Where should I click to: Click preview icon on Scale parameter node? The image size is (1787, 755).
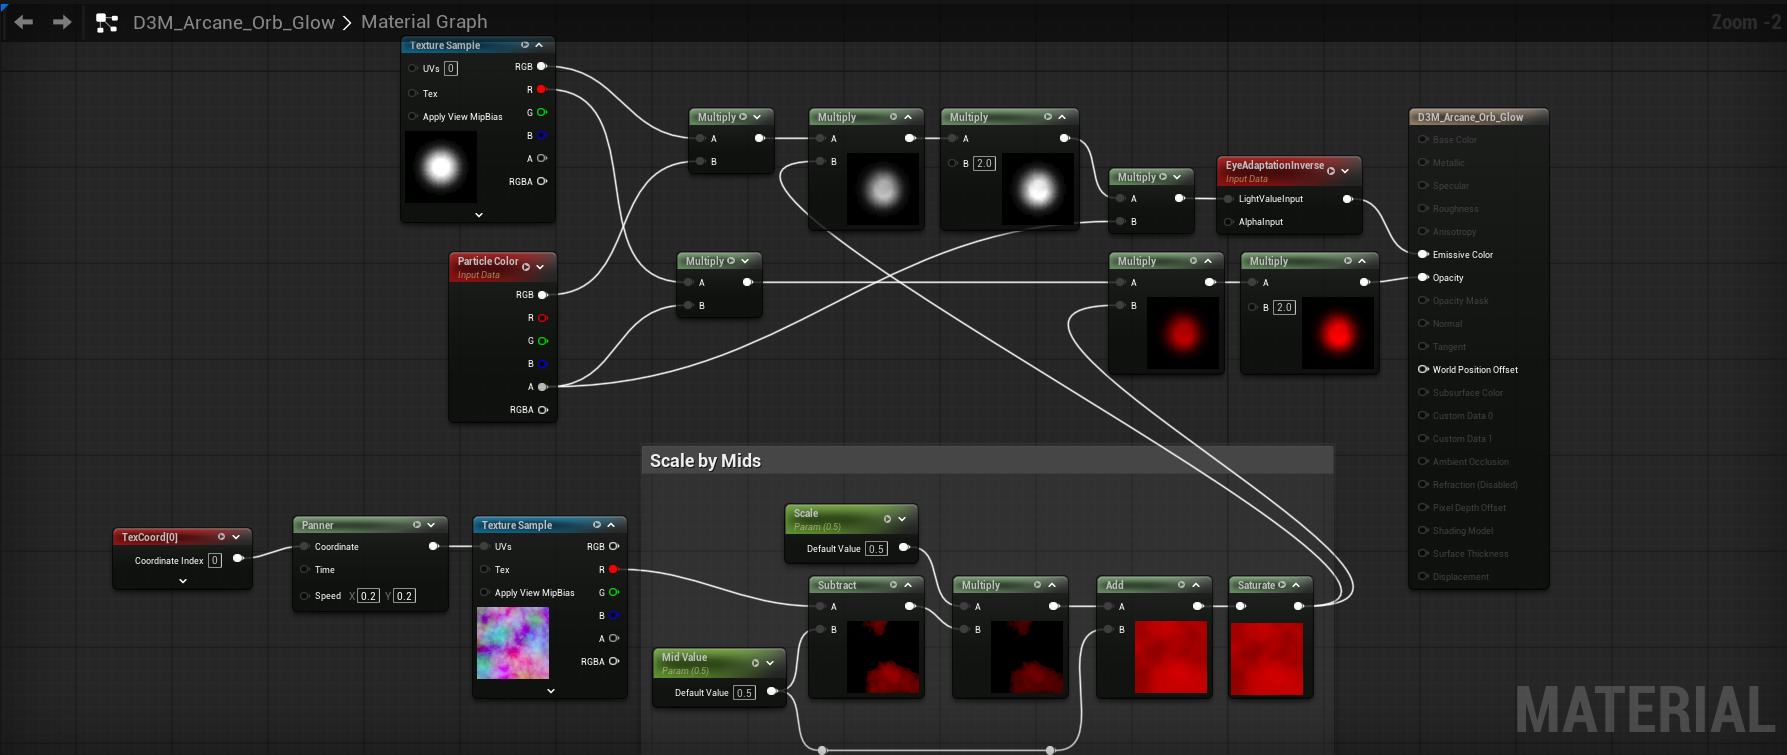[x=887, y=519]
